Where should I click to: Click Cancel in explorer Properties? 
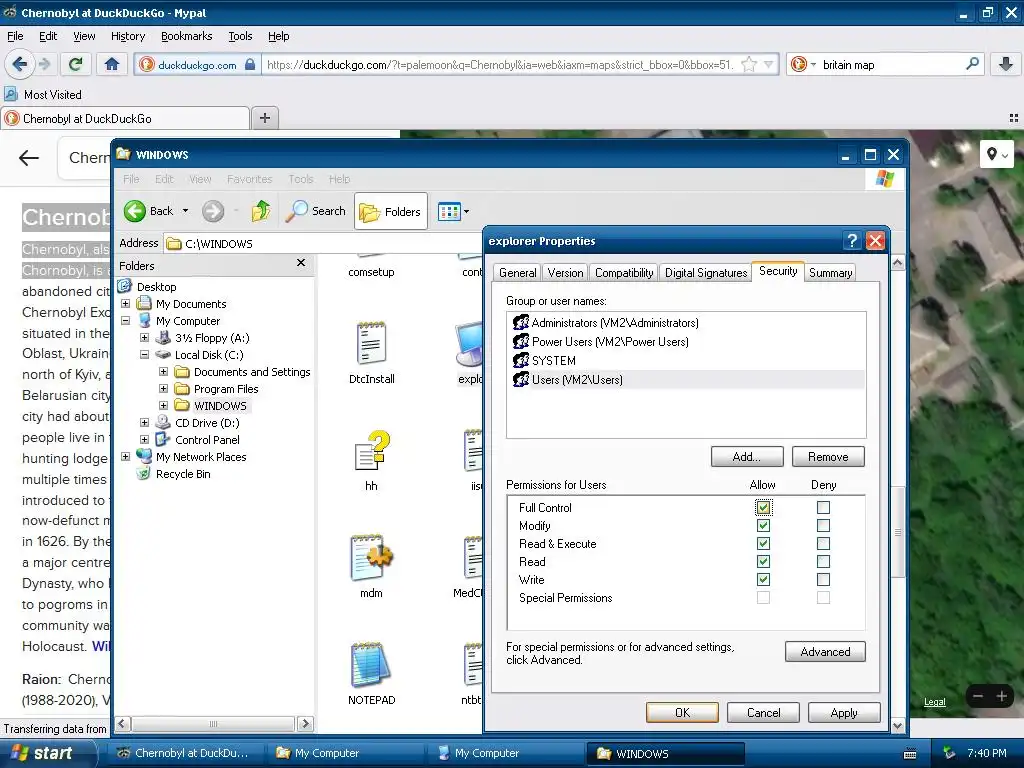(x=763, y=712)
